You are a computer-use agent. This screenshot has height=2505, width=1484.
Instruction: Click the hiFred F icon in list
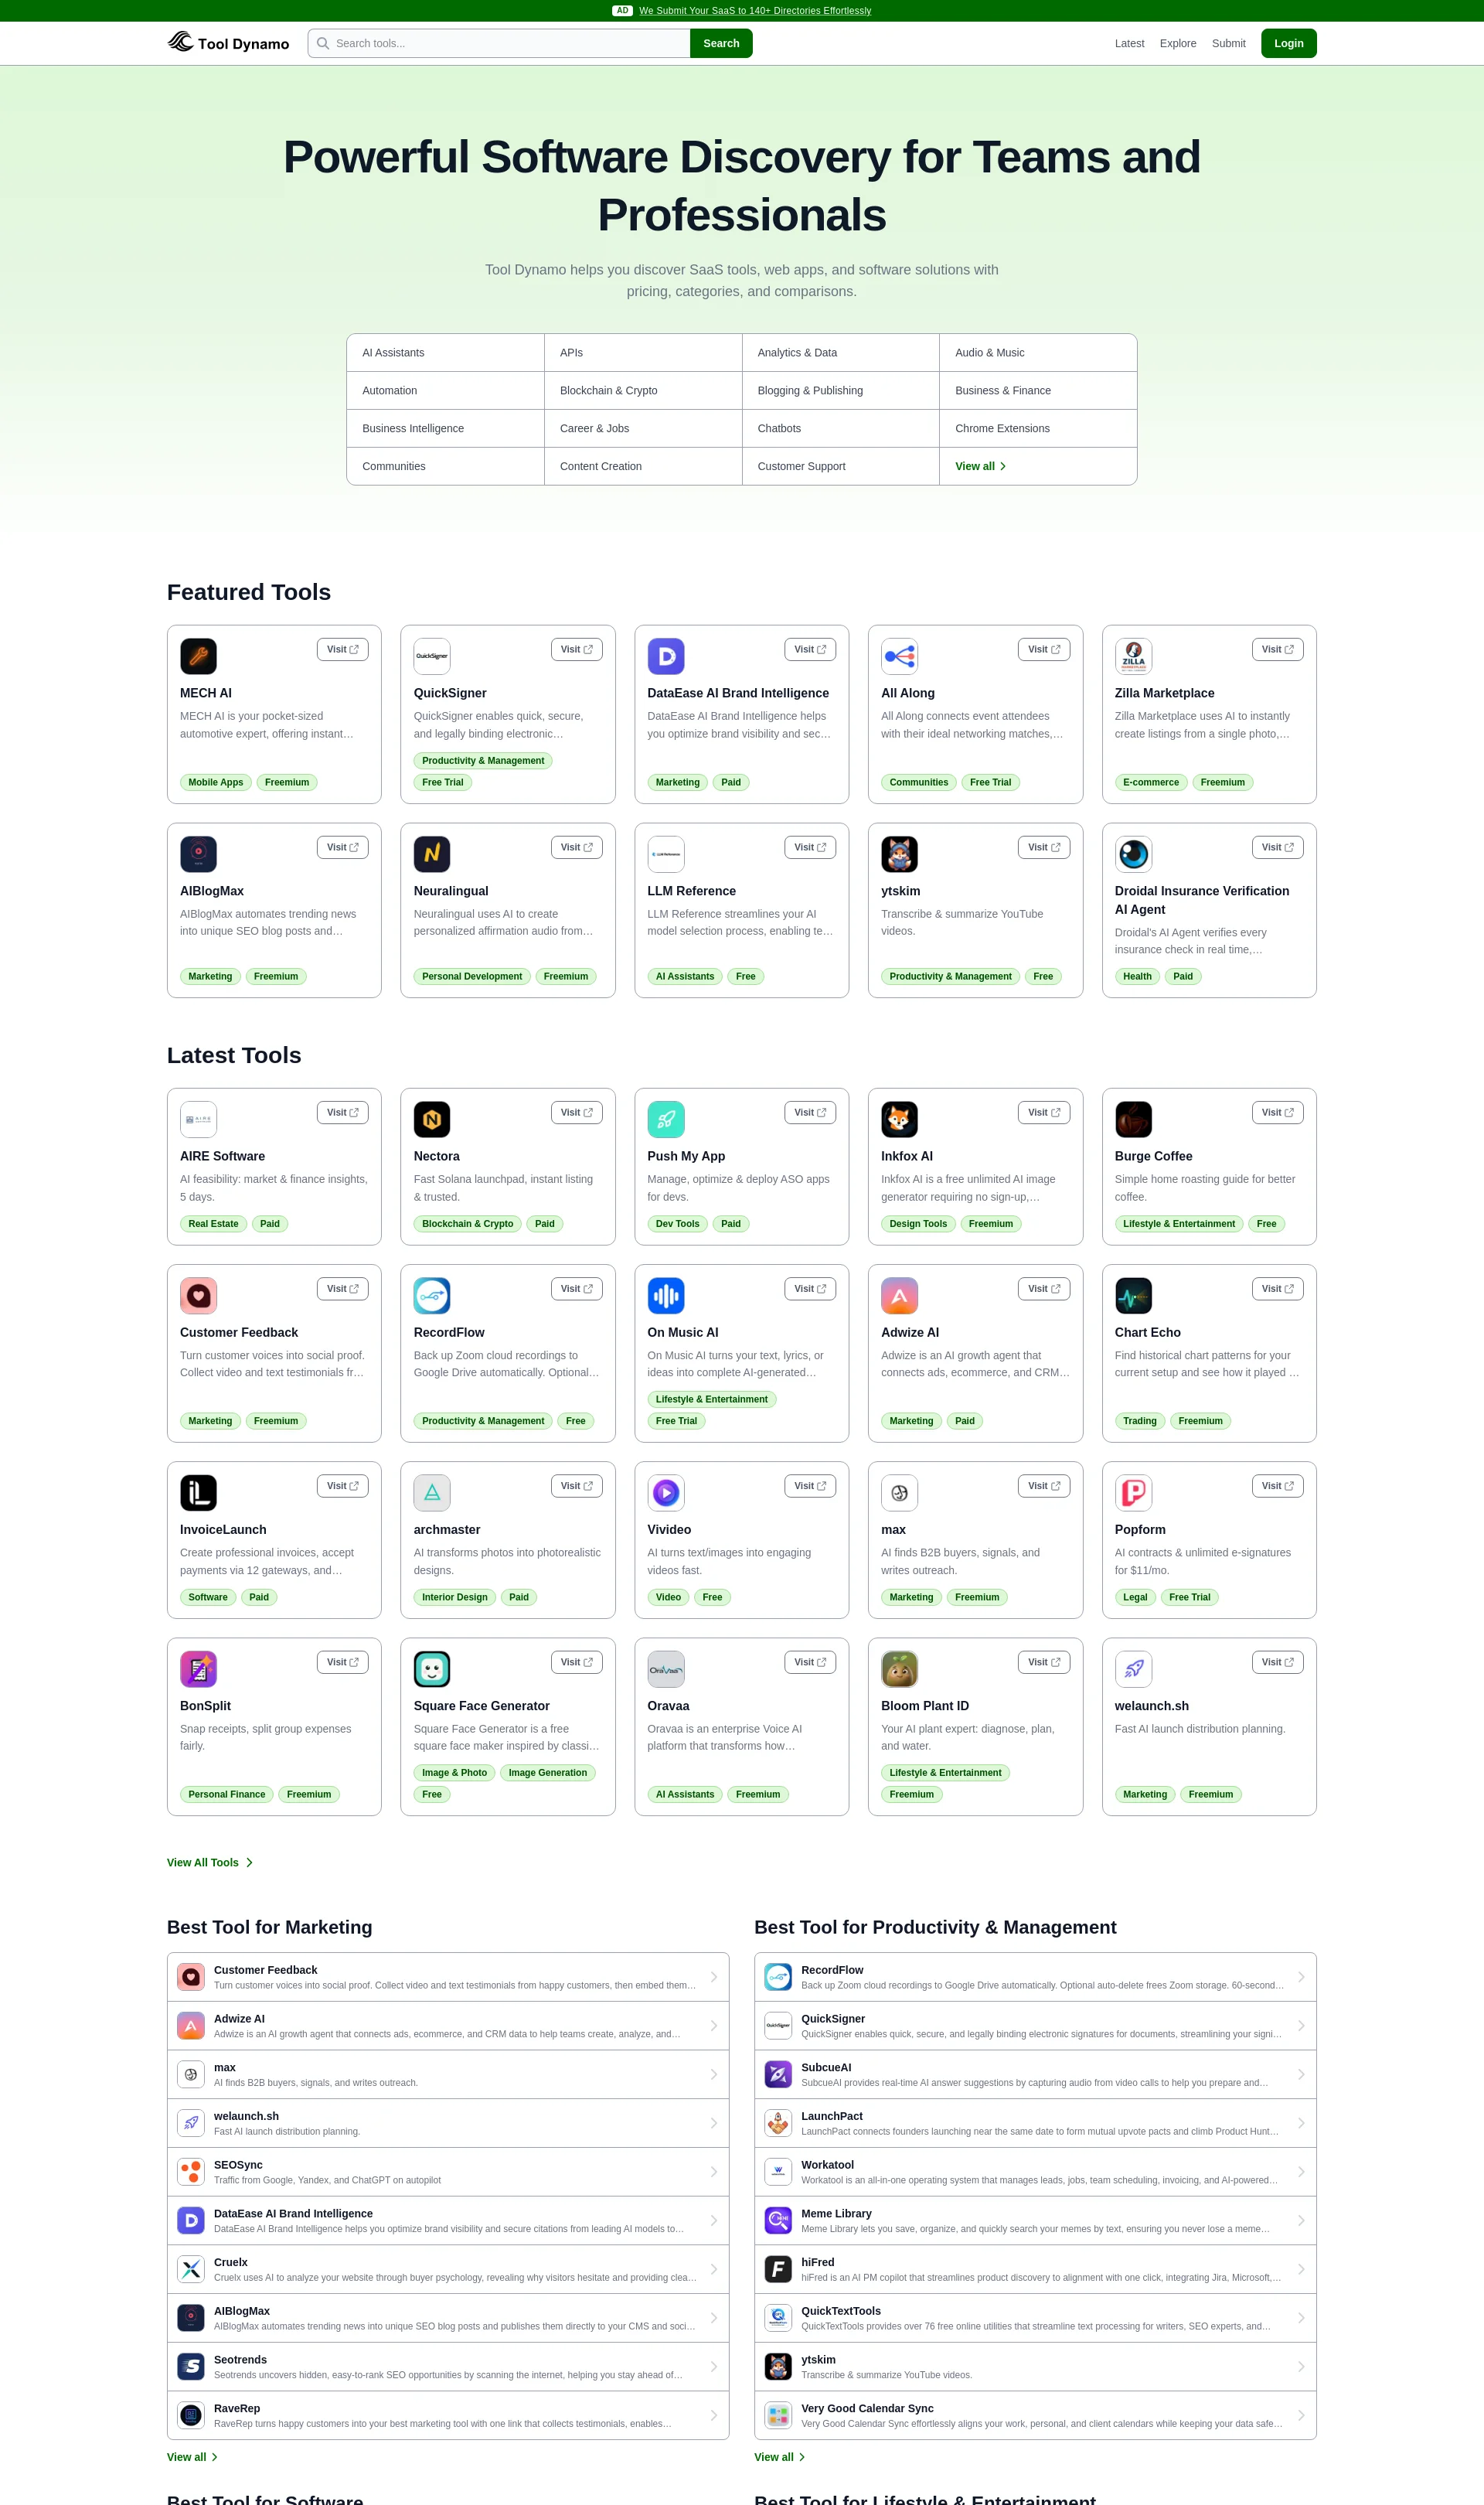coord(778,2269)
